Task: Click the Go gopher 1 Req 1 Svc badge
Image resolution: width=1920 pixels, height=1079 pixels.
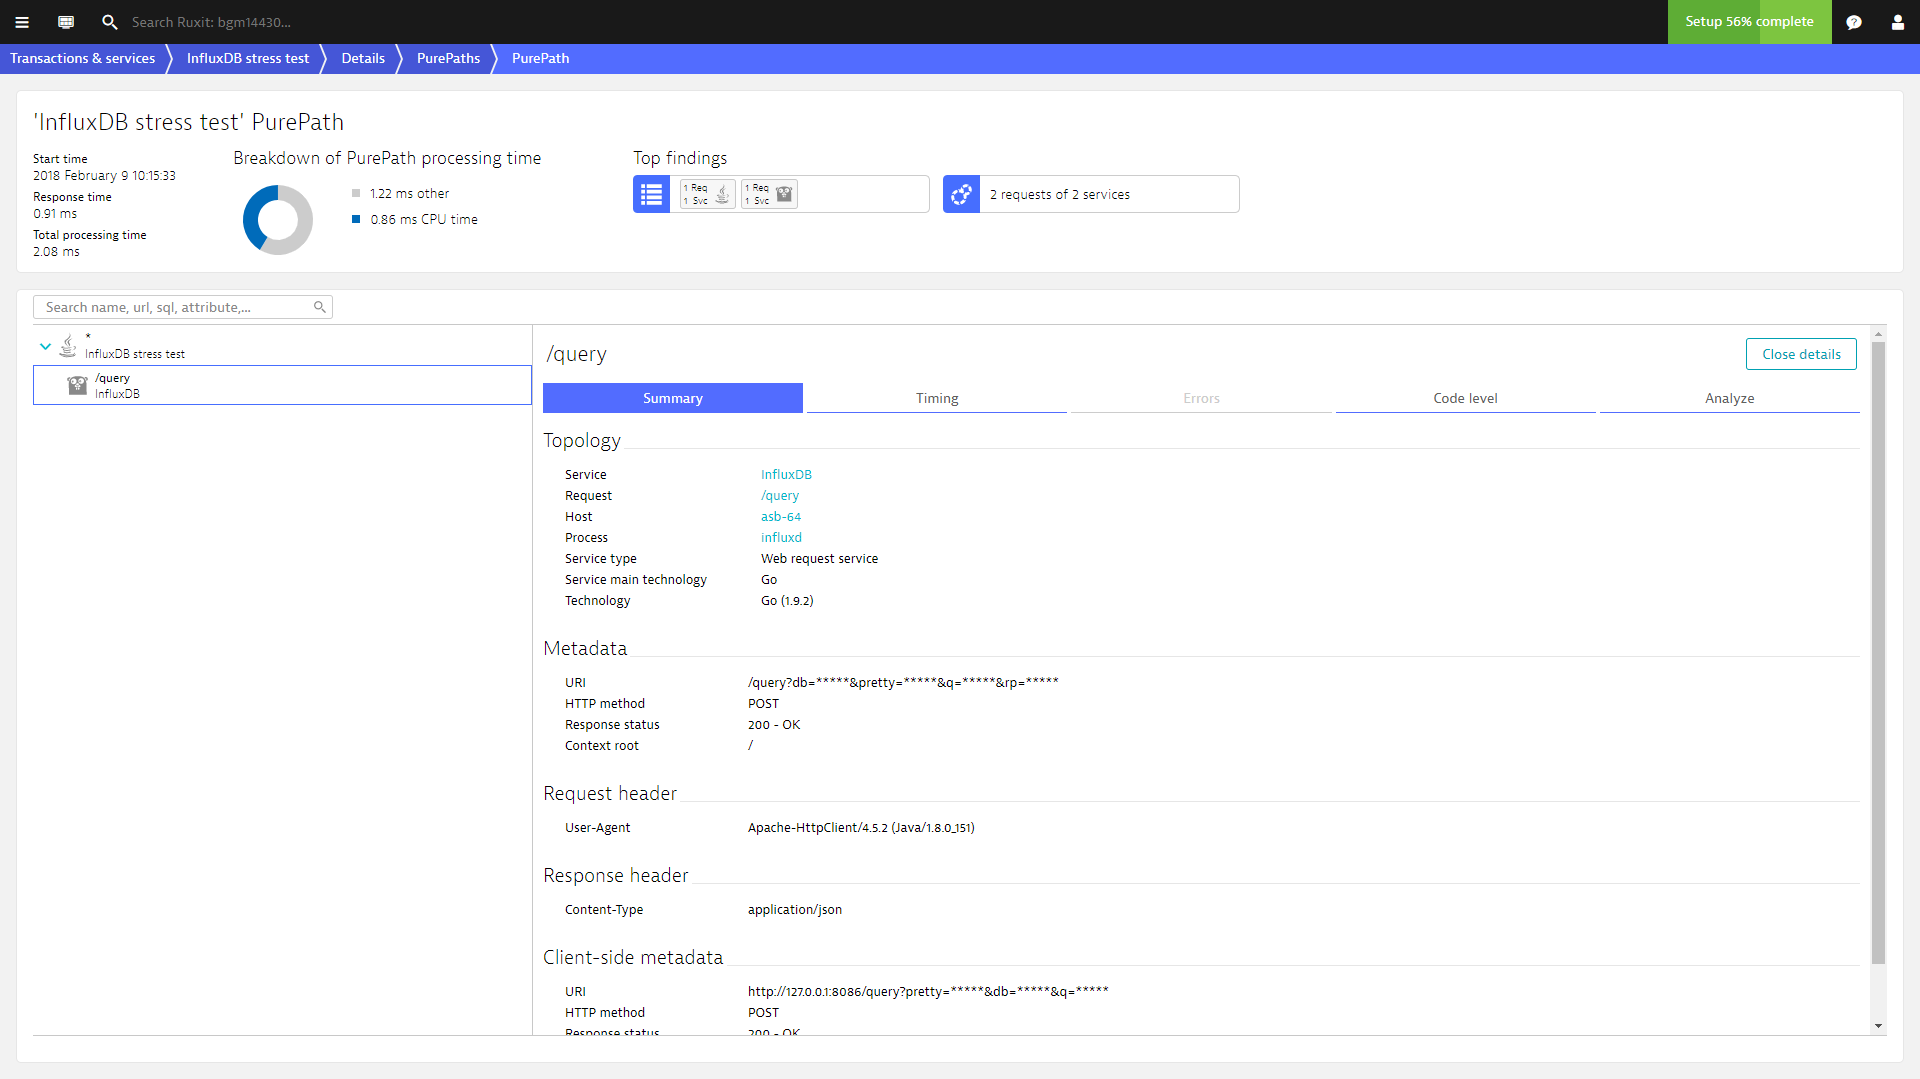Action: (769, 194)
